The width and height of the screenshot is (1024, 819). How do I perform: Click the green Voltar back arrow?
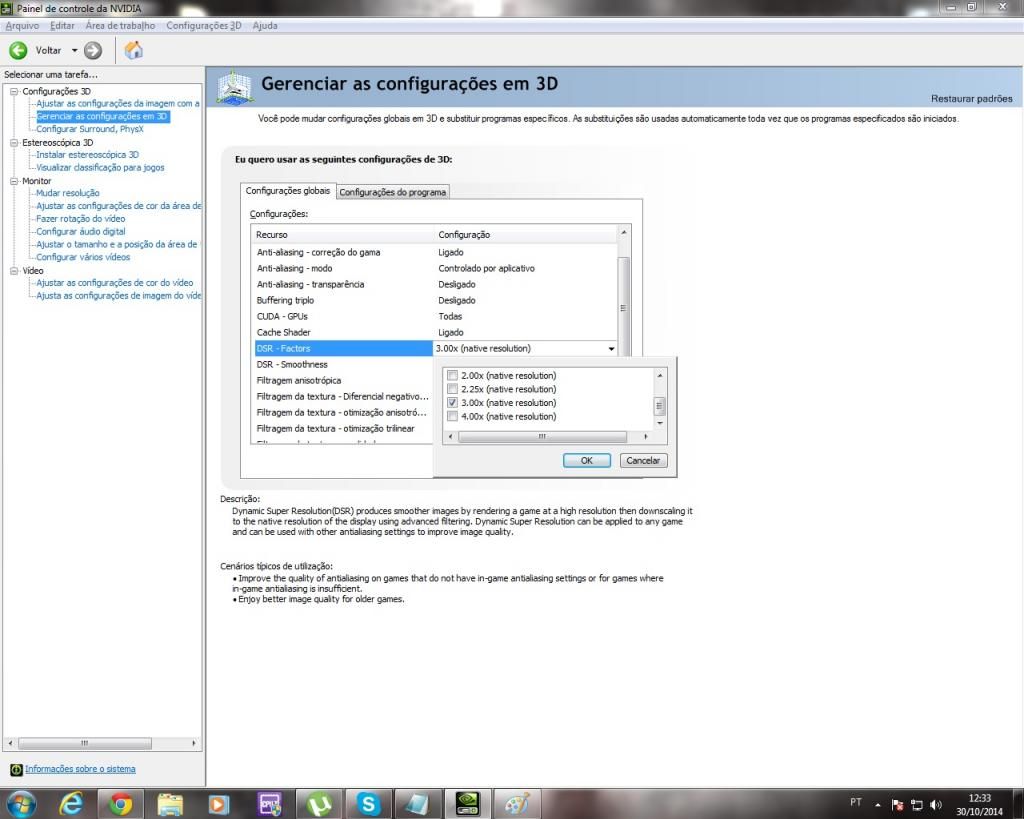18,50
